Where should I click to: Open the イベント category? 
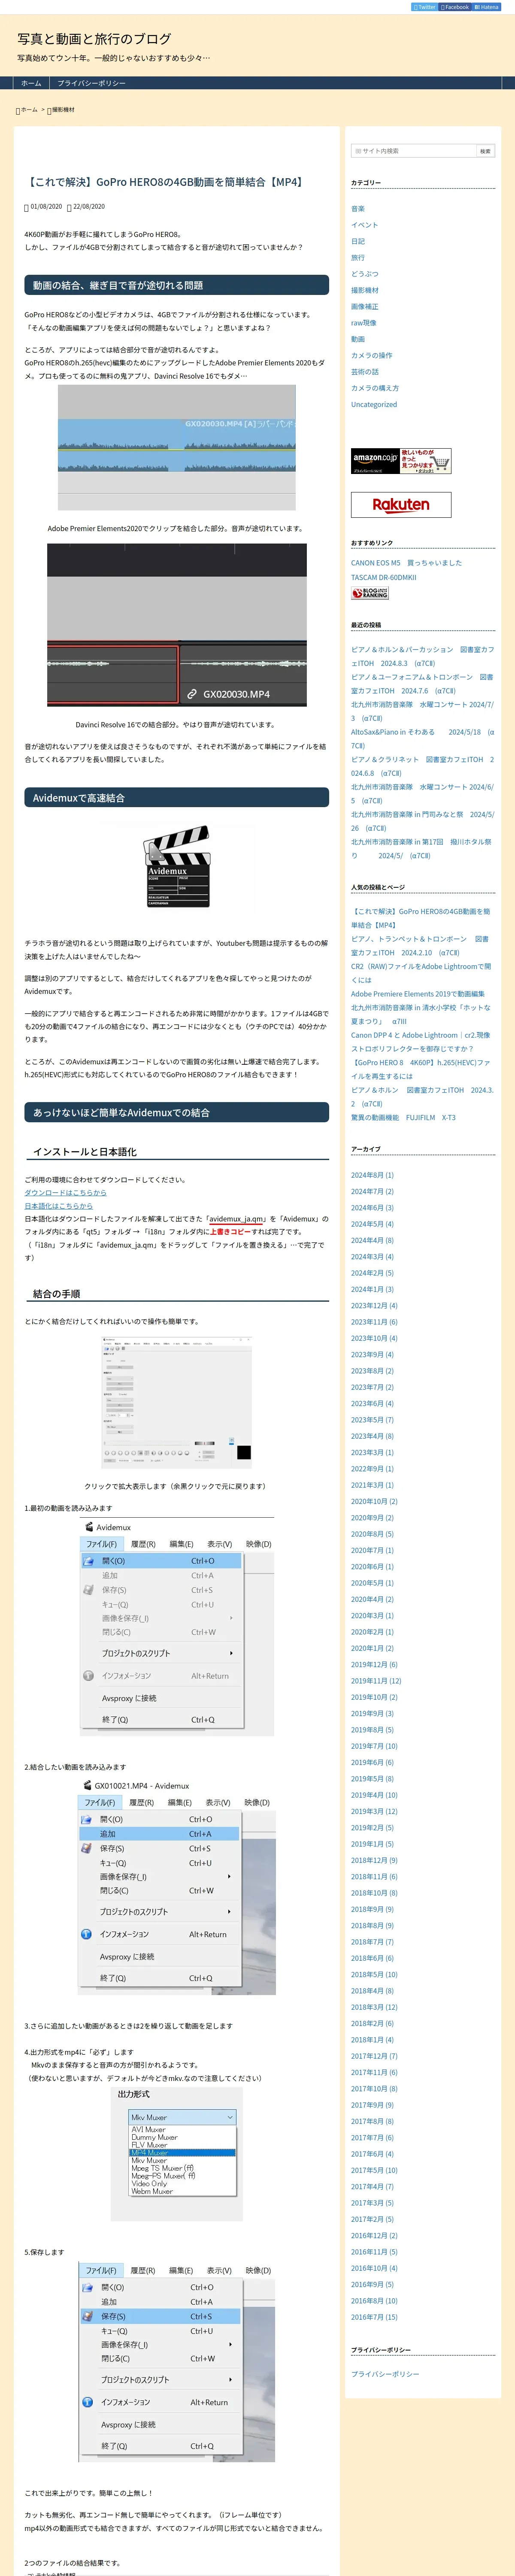[364, 225]
